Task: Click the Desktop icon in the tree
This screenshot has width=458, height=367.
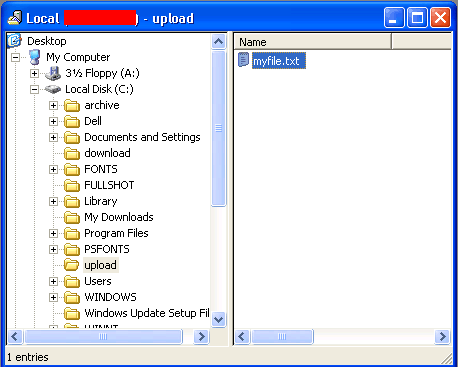Action: 14,41
